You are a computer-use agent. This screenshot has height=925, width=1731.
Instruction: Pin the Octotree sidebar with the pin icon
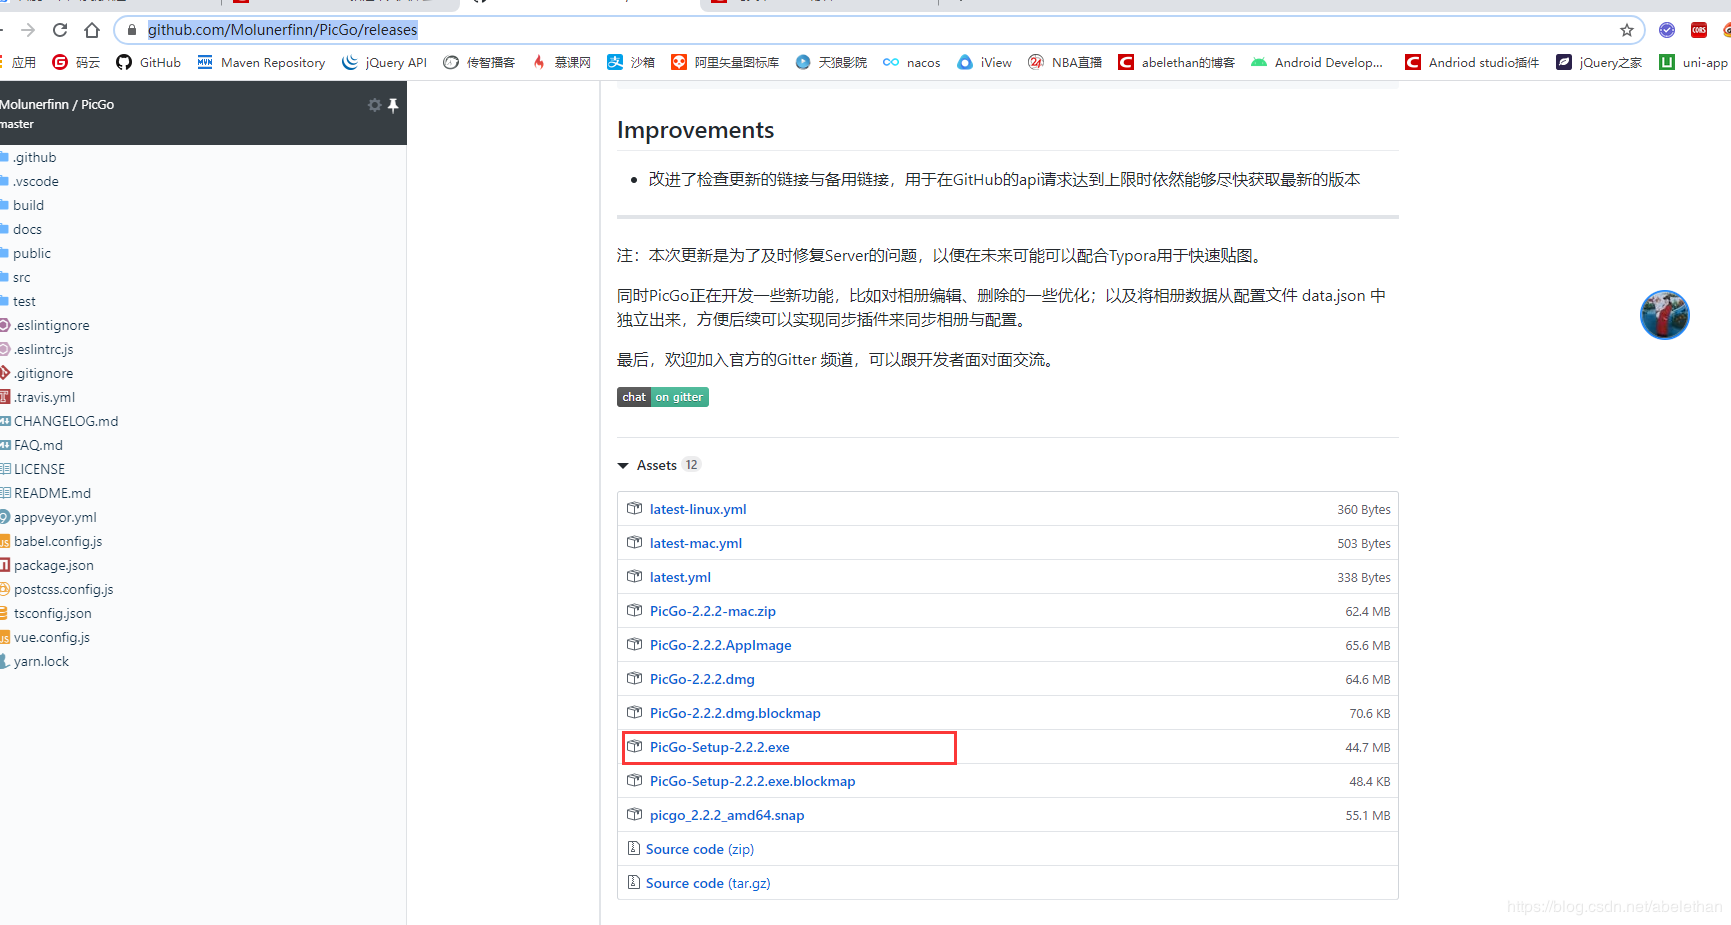pyautogui.click(x=393, y=105)
